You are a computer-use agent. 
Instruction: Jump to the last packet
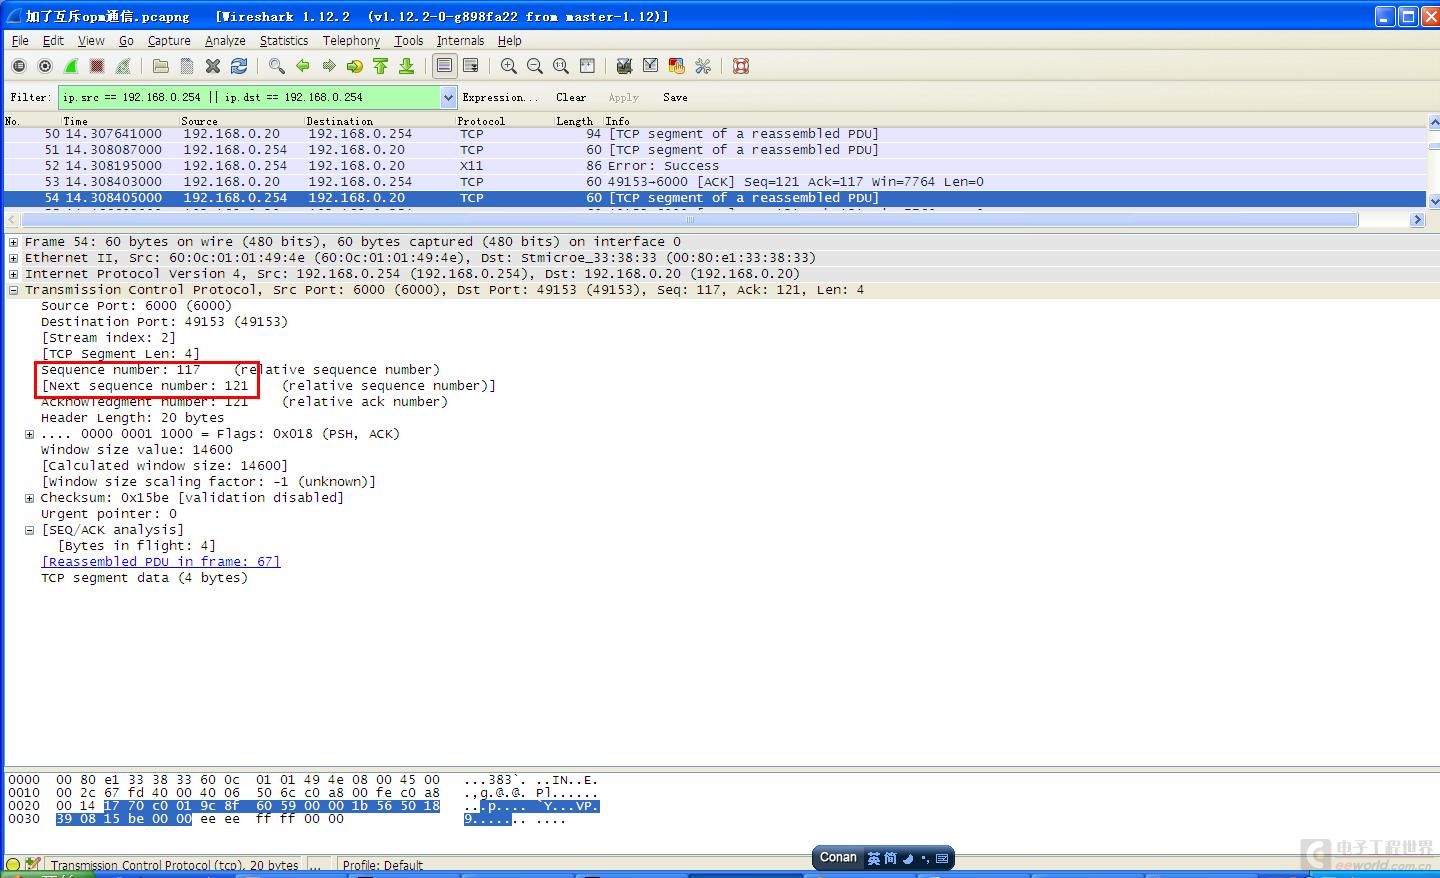coord(406,66)
